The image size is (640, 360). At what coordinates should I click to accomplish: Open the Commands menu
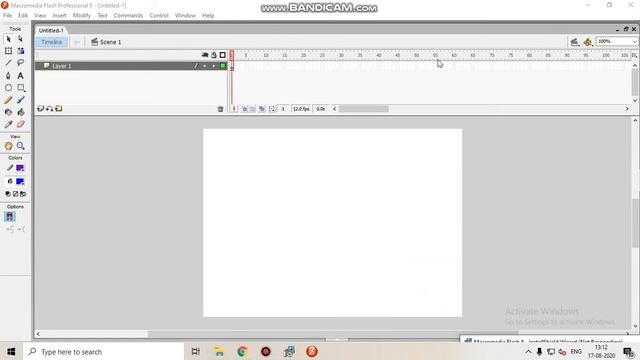128,16
